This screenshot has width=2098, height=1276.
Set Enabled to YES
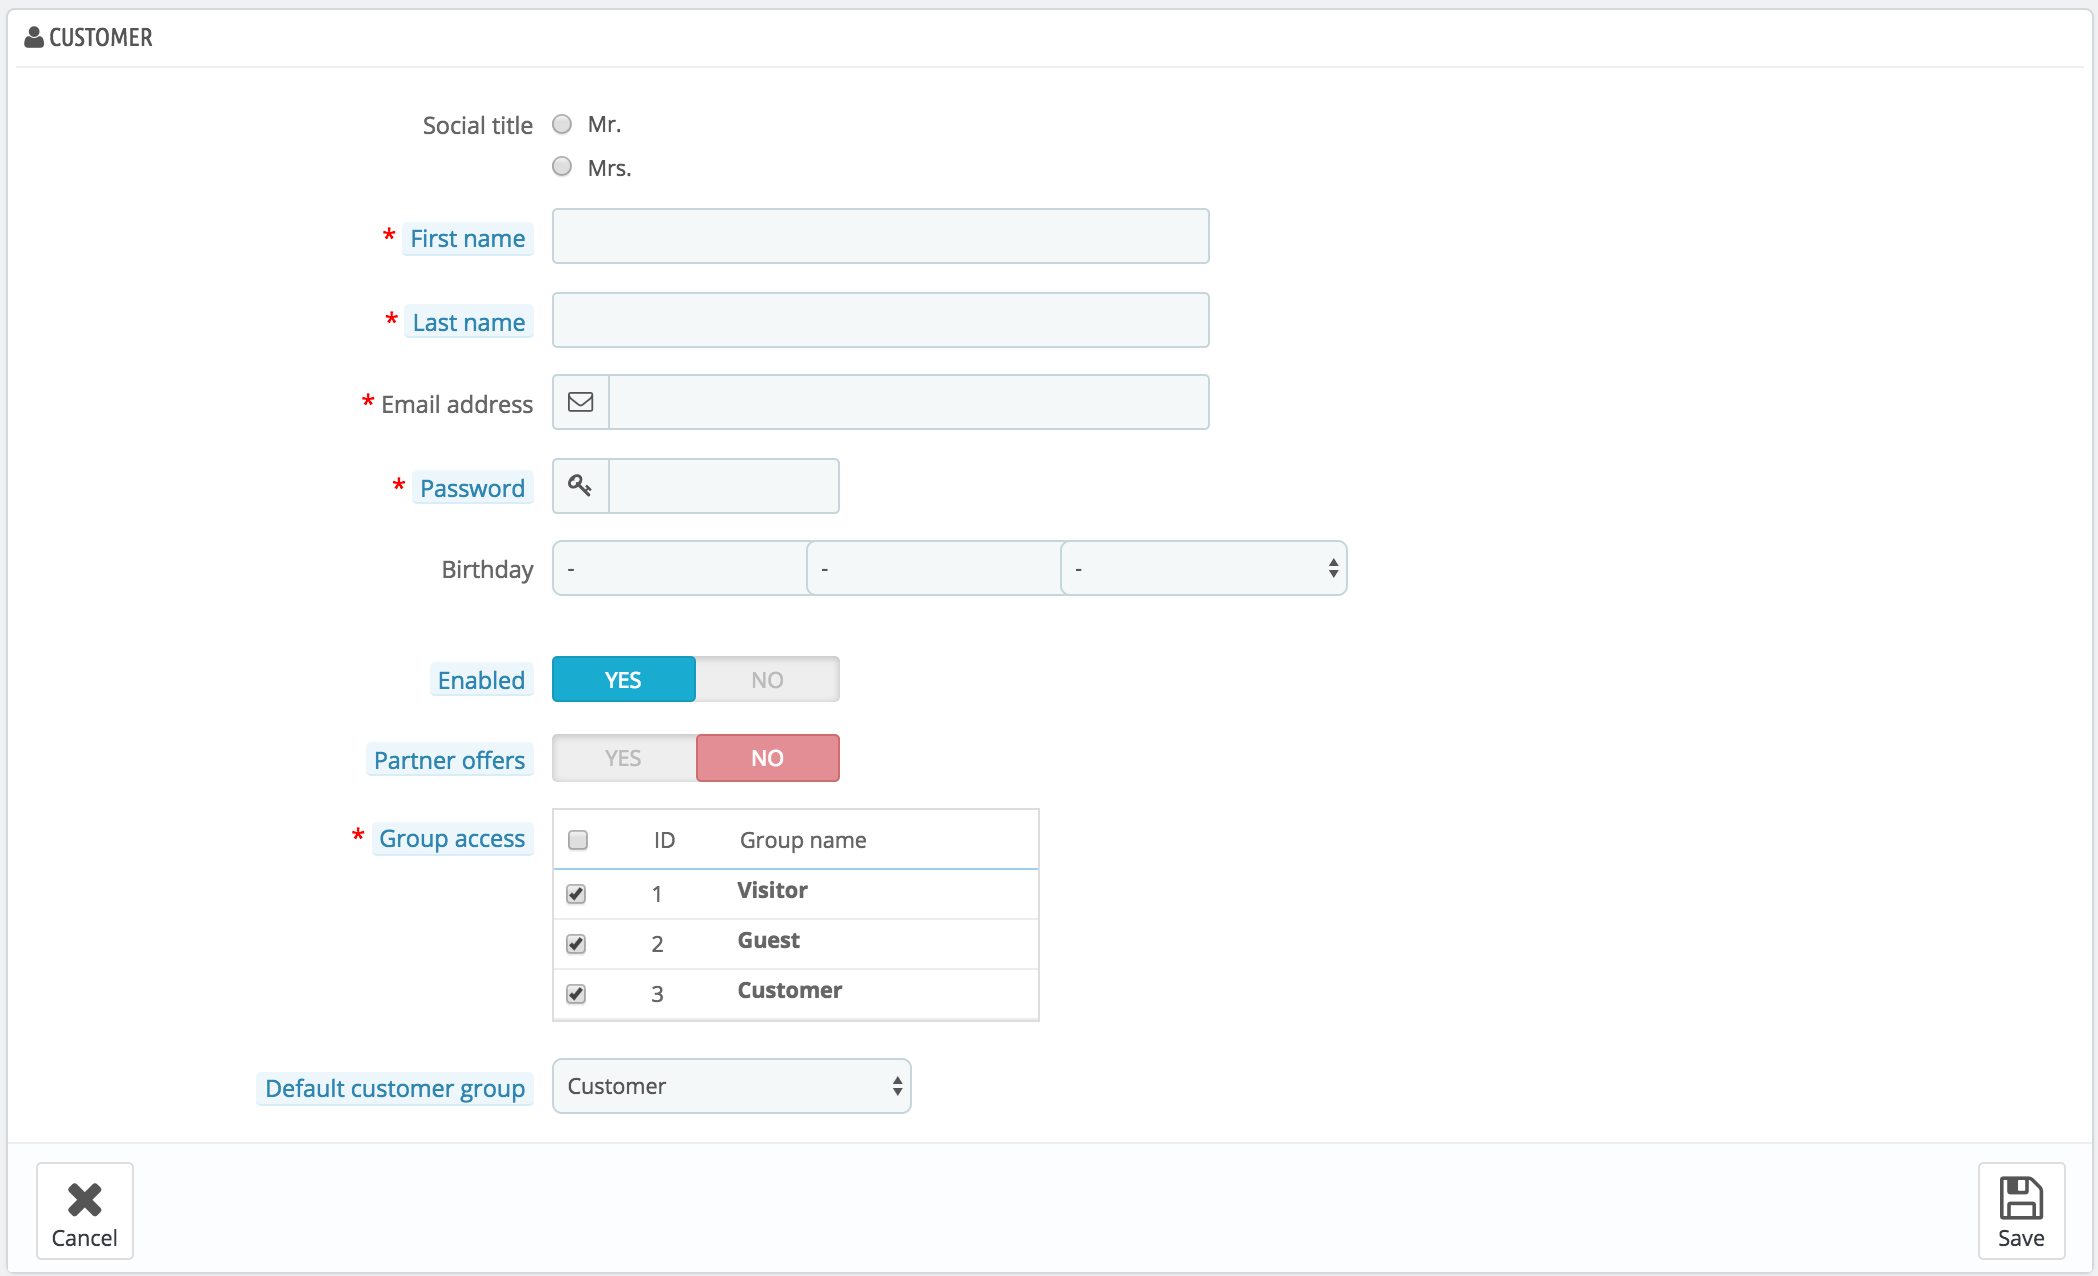pos(624,679)
